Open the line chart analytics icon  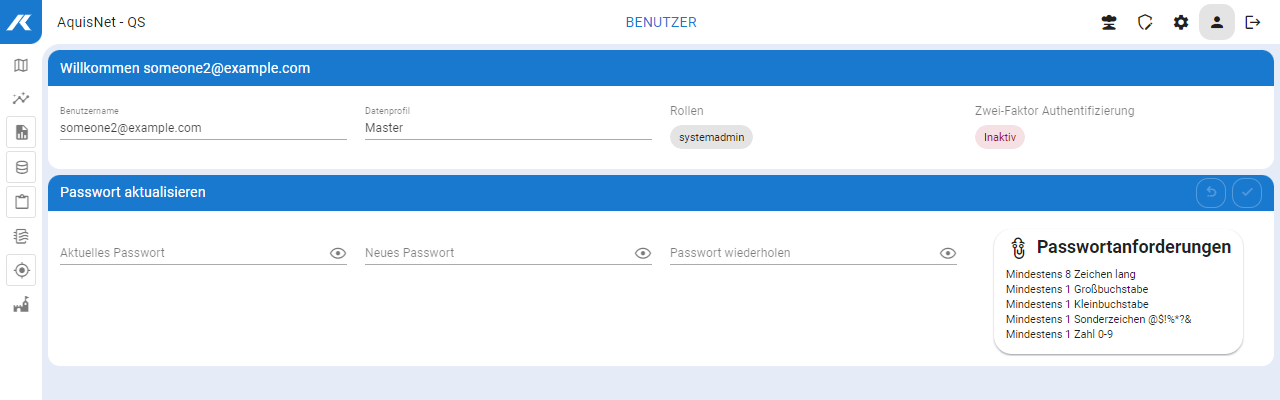[x=21, y=98]
